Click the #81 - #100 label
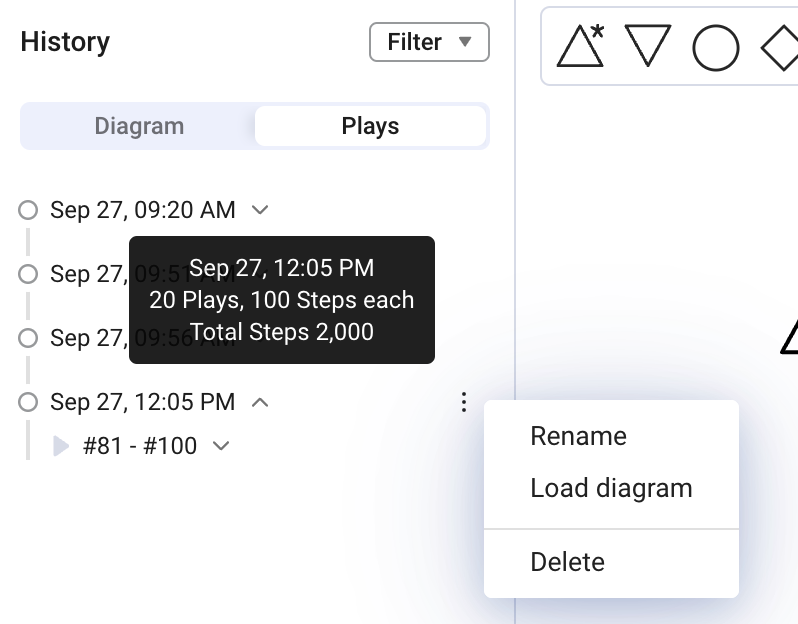798x624 pixels. pos(140,446)
